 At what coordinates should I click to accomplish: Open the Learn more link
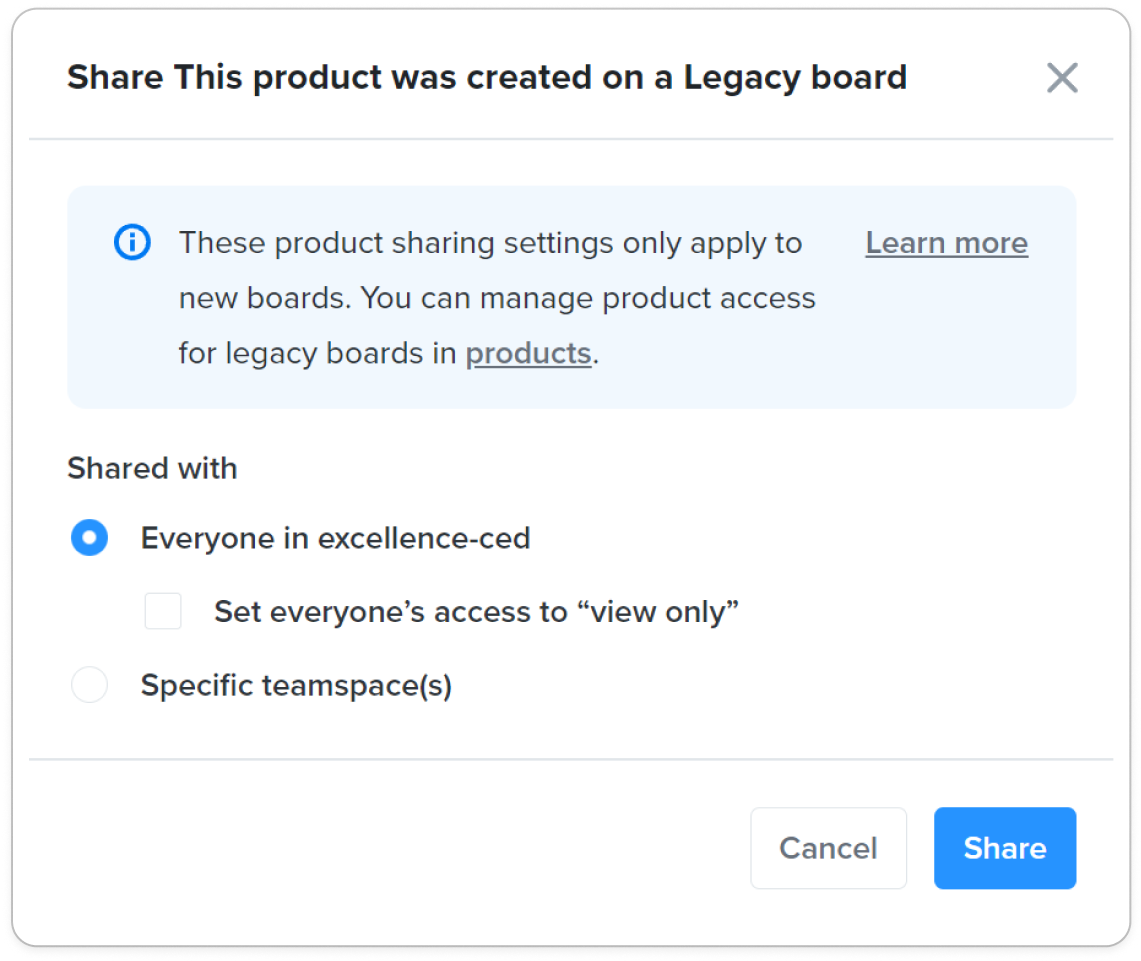pos(946,243)
